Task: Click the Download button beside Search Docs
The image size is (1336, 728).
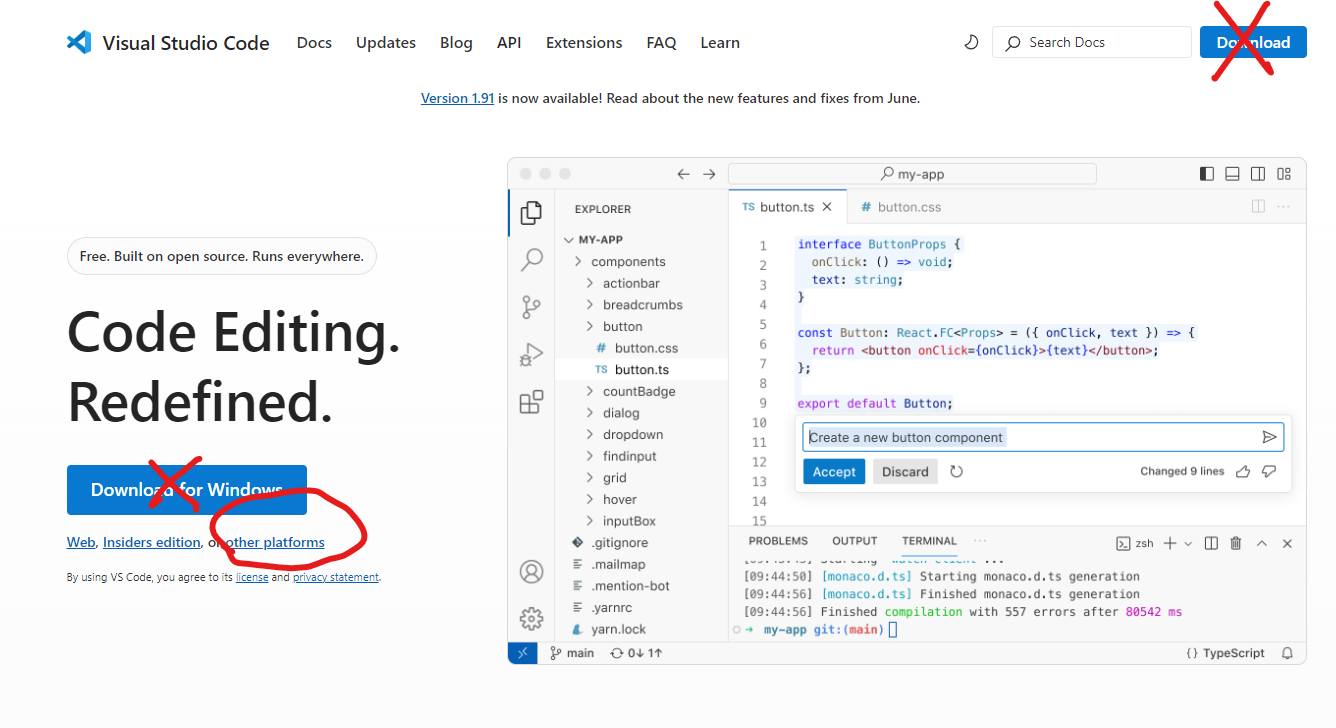Action: [x=1253, y=42]
